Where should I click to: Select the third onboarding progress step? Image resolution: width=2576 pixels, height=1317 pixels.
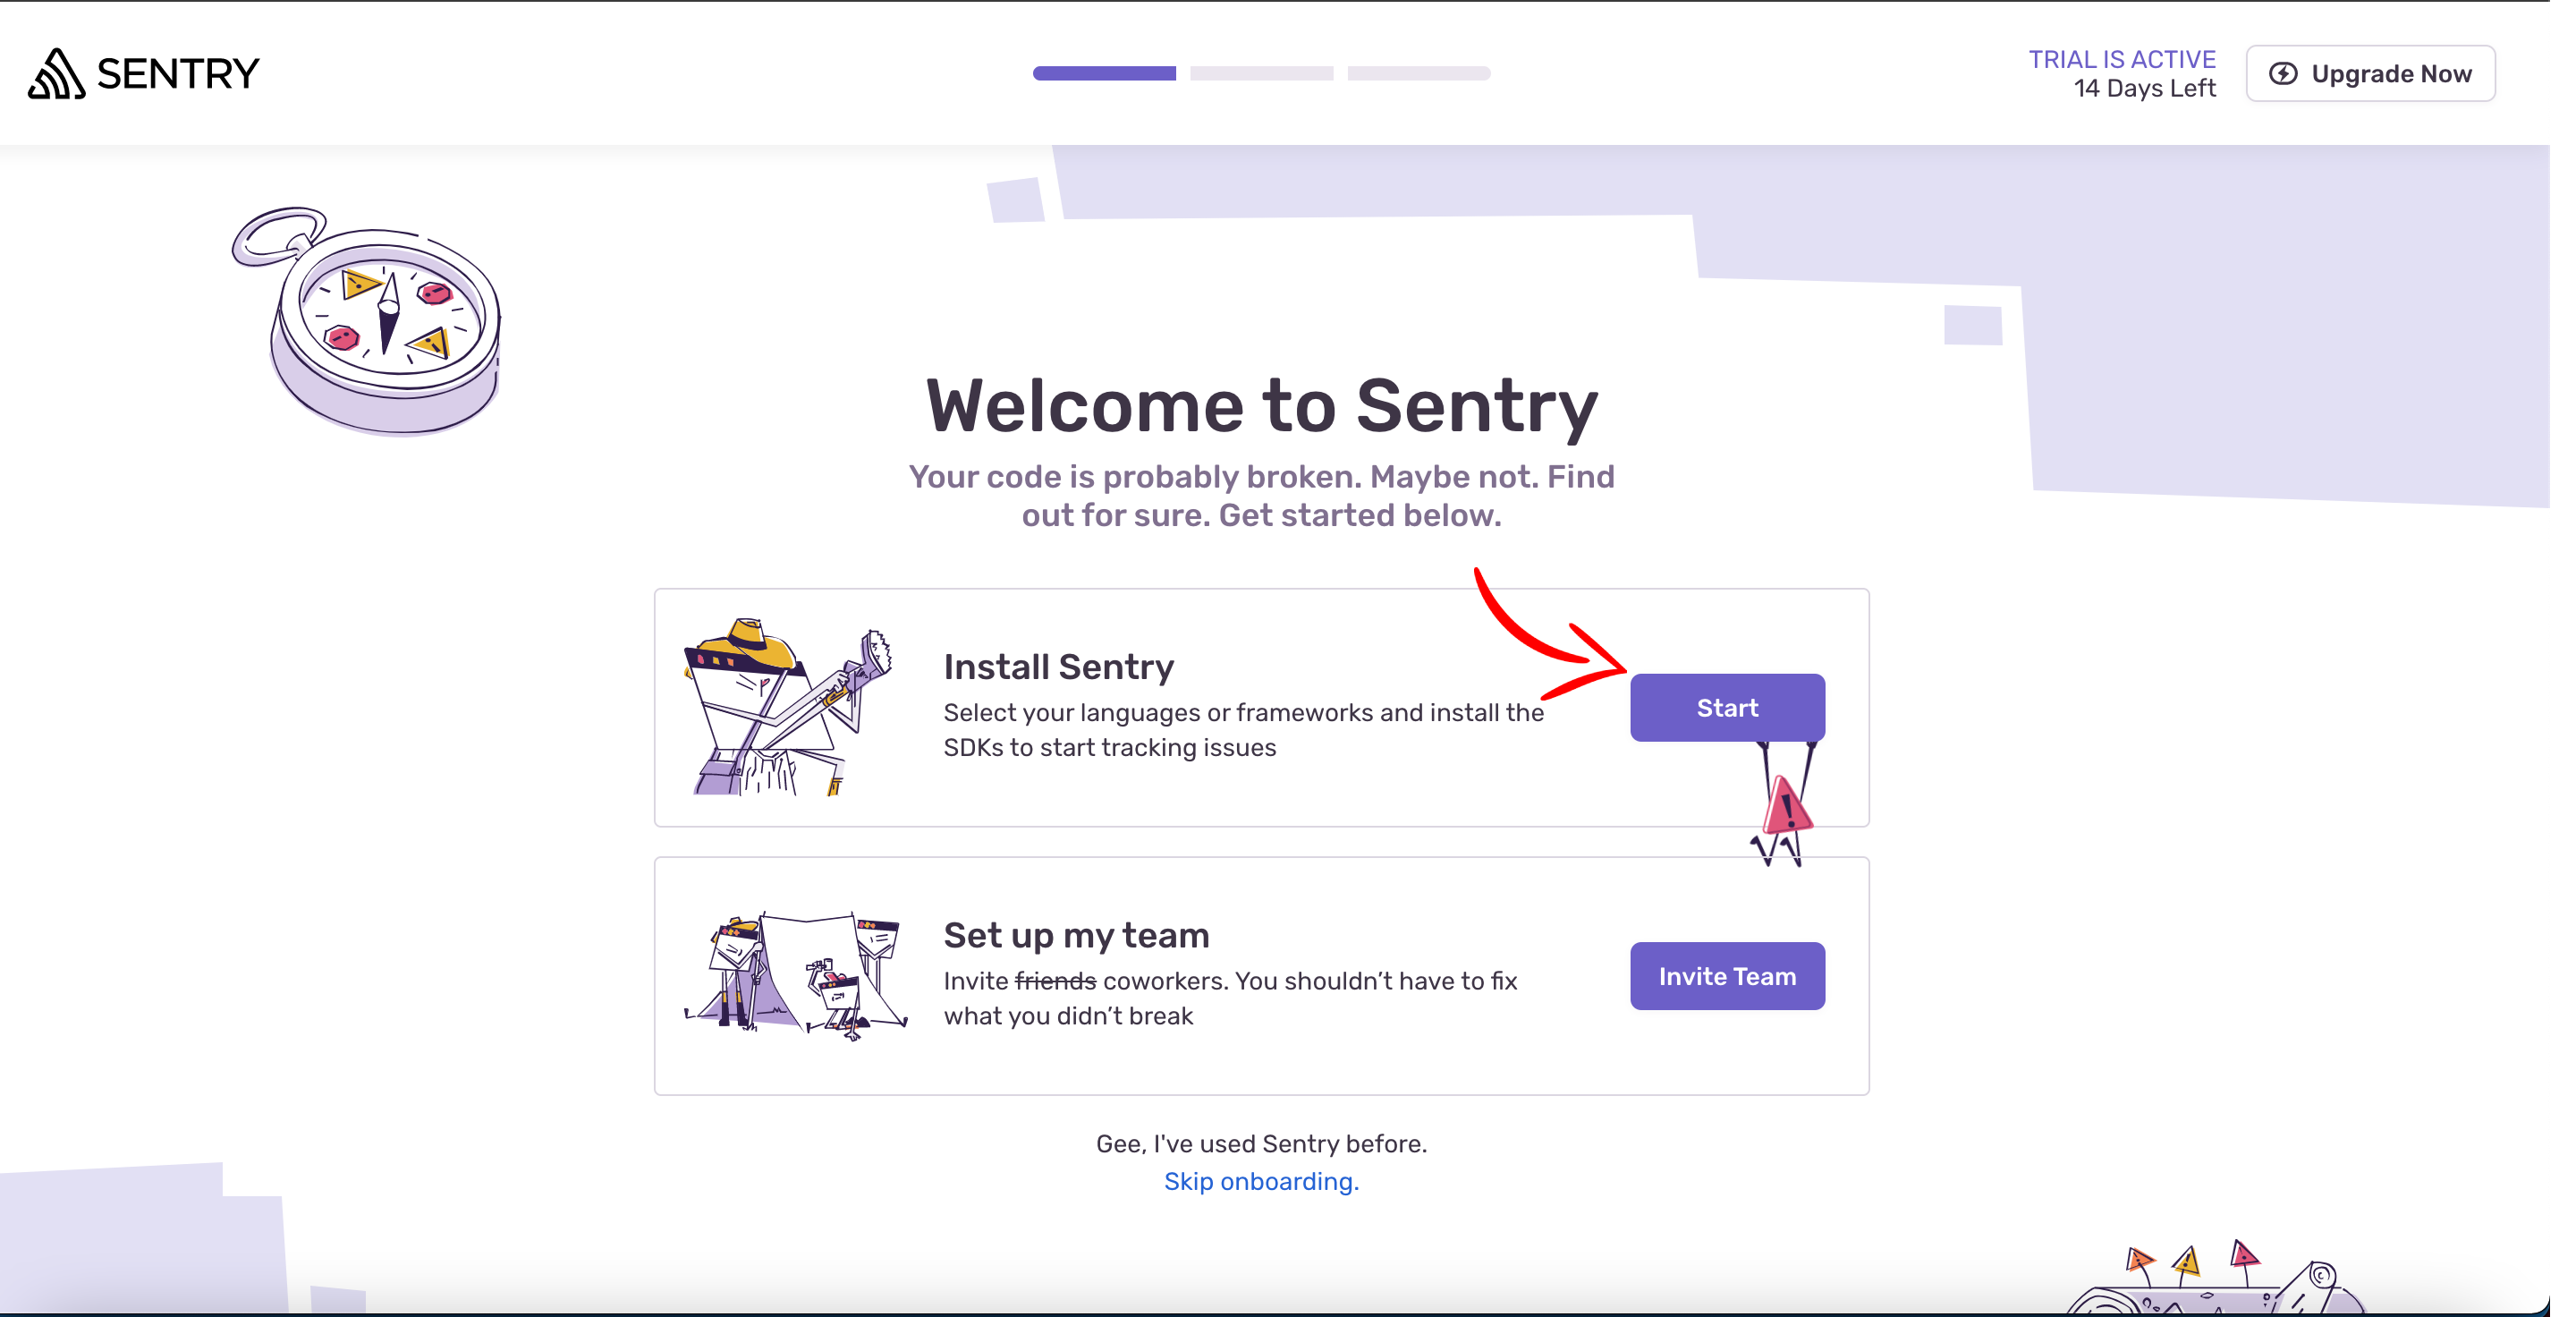point(1418,73)
